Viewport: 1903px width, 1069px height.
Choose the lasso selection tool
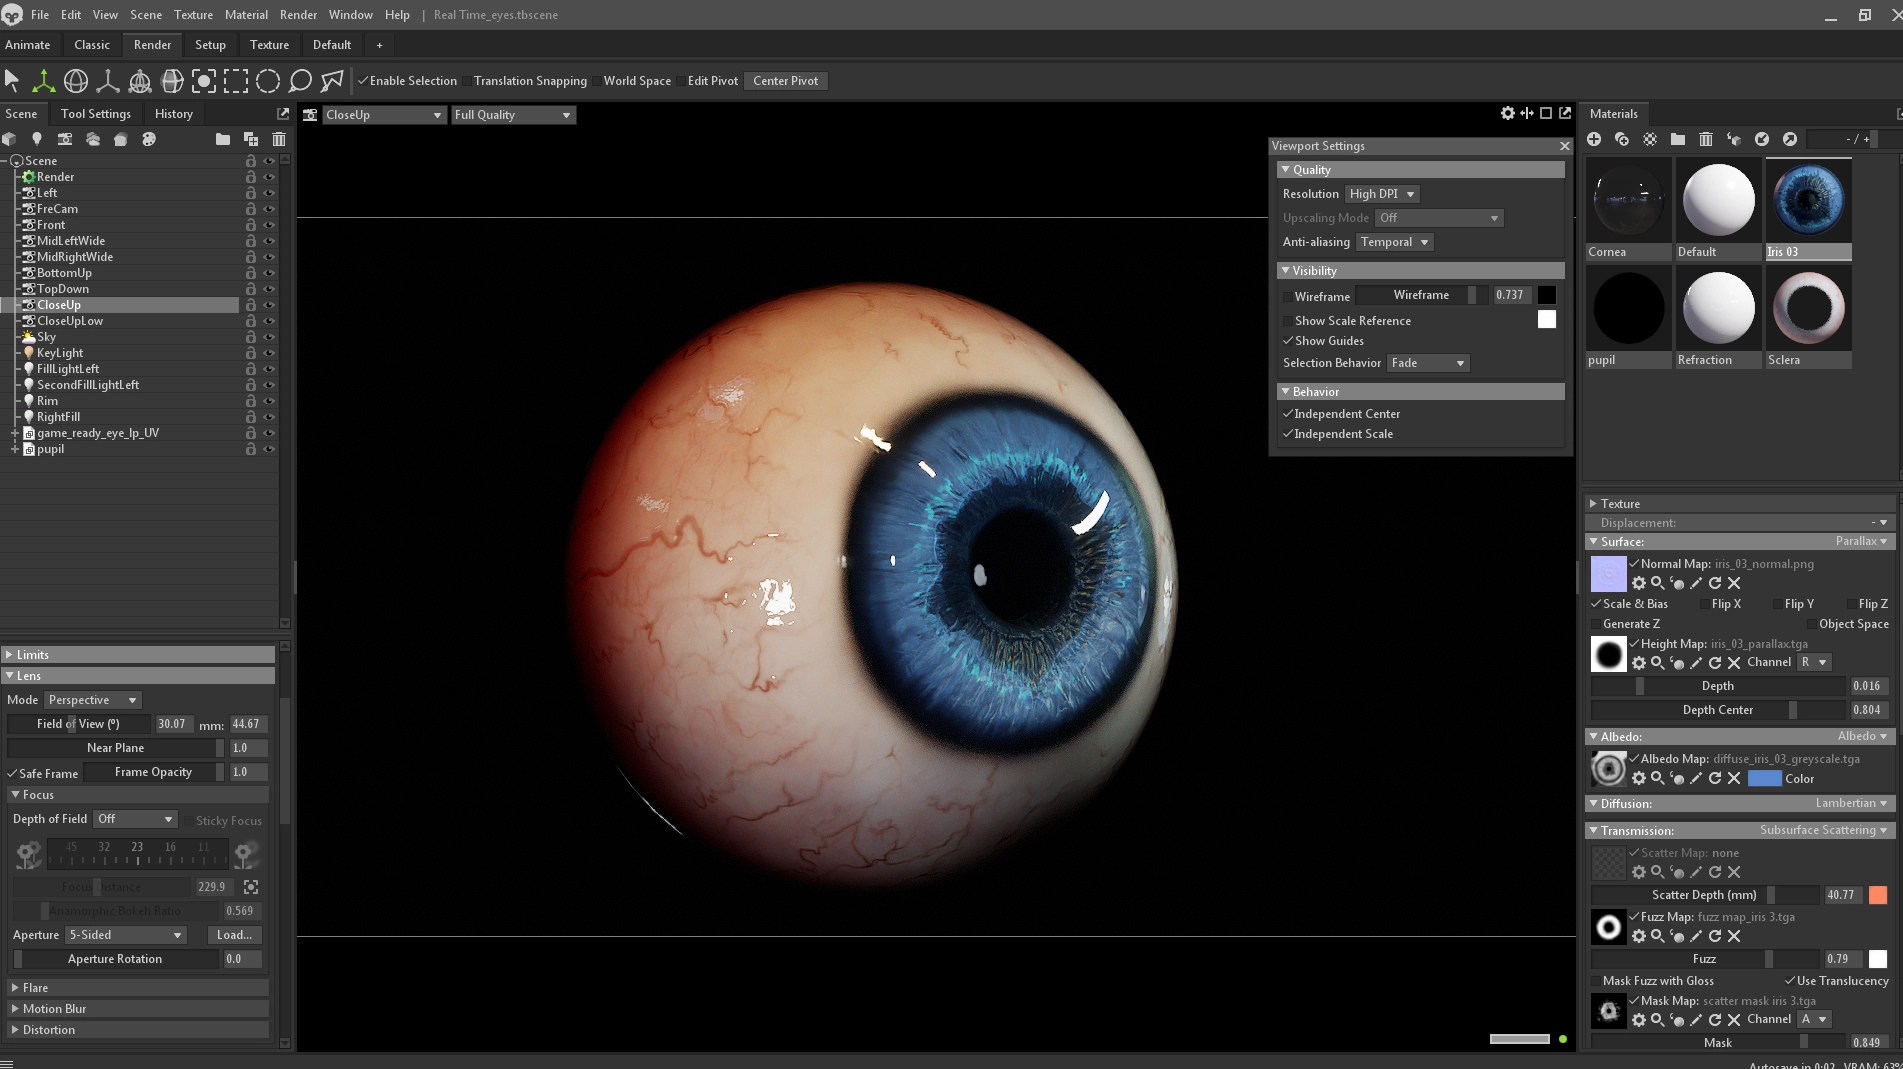pos(300,81)
